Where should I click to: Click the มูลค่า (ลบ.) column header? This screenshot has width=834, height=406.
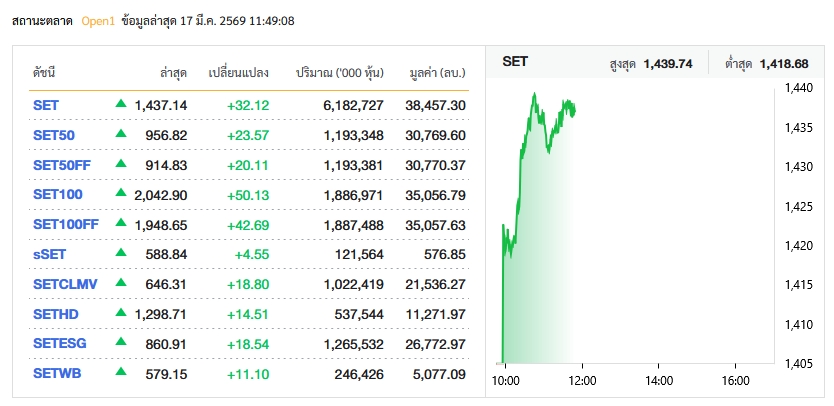click(438, 72)
